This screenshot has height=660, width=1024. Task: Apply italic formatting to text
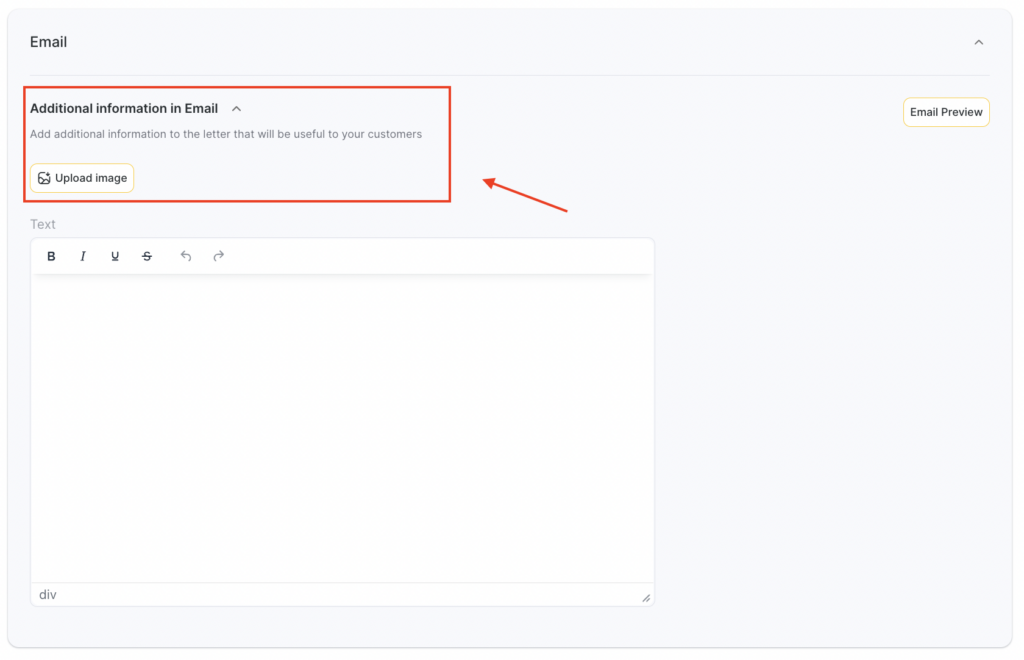point(83,256)
